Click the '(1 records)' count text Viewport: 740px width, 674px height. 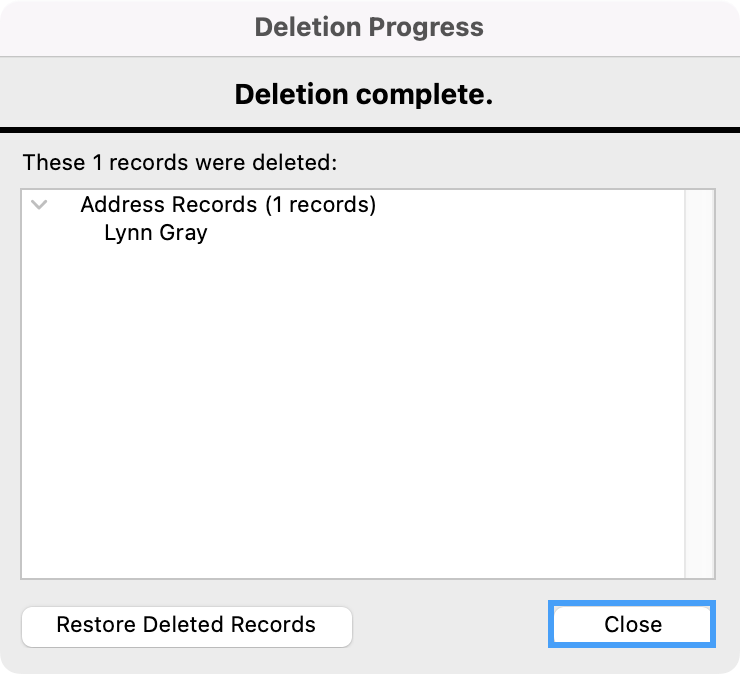coord(320,205)
